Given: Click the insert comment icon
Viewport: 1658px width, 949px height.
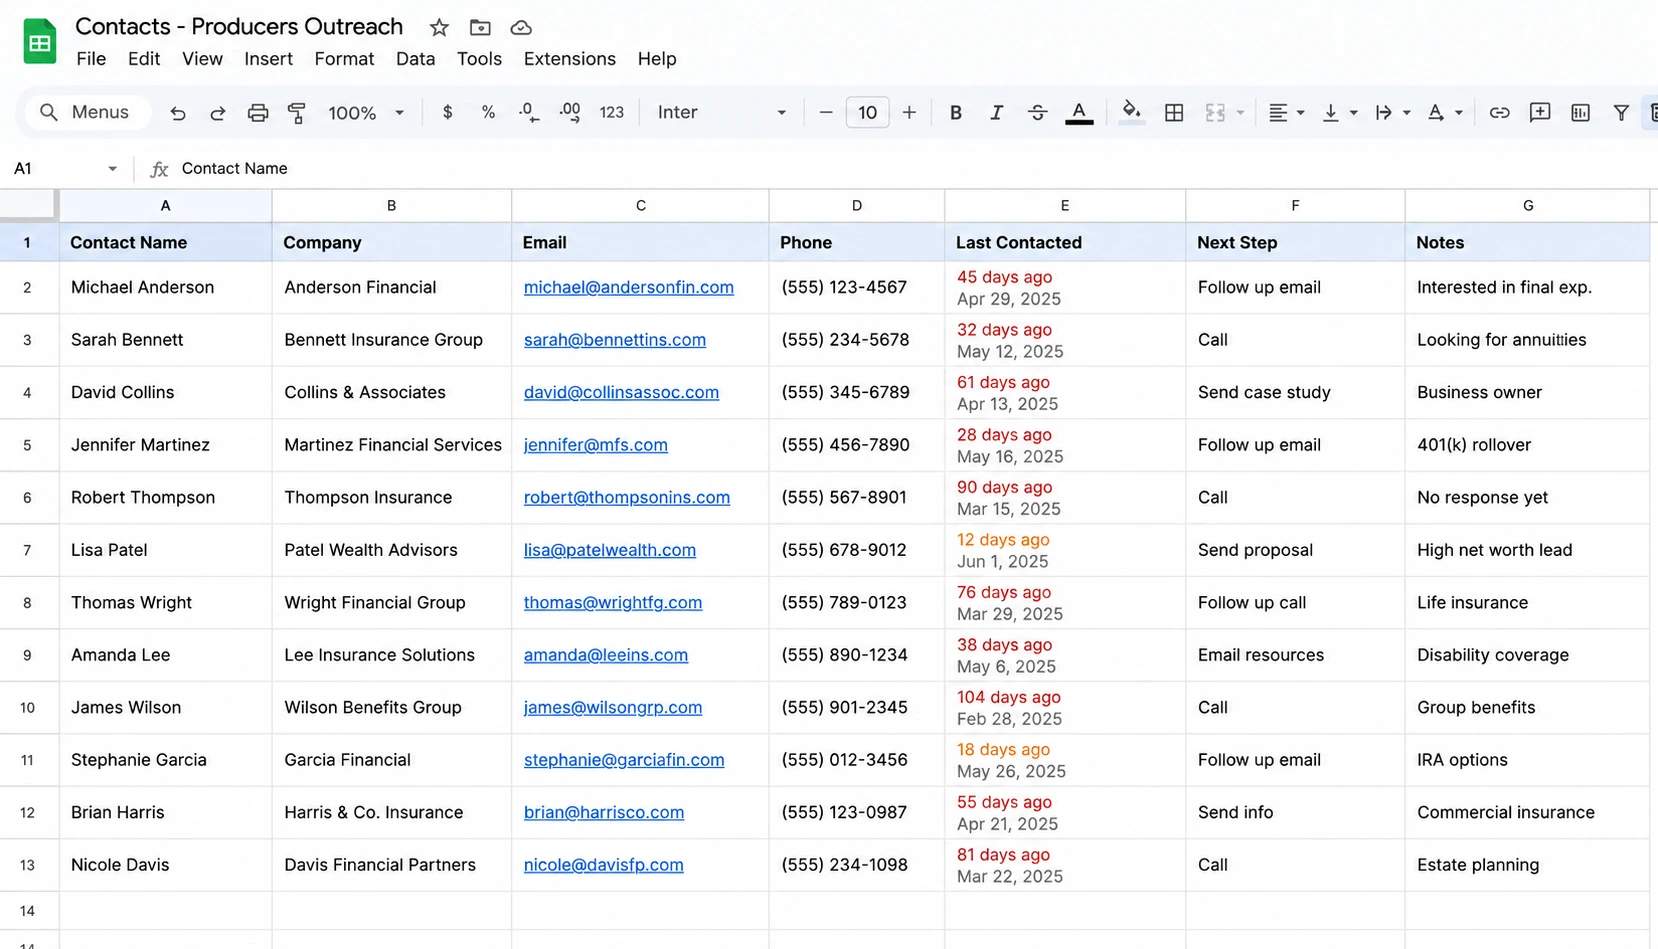Looking at the screenshot, I should point(1540,113).
